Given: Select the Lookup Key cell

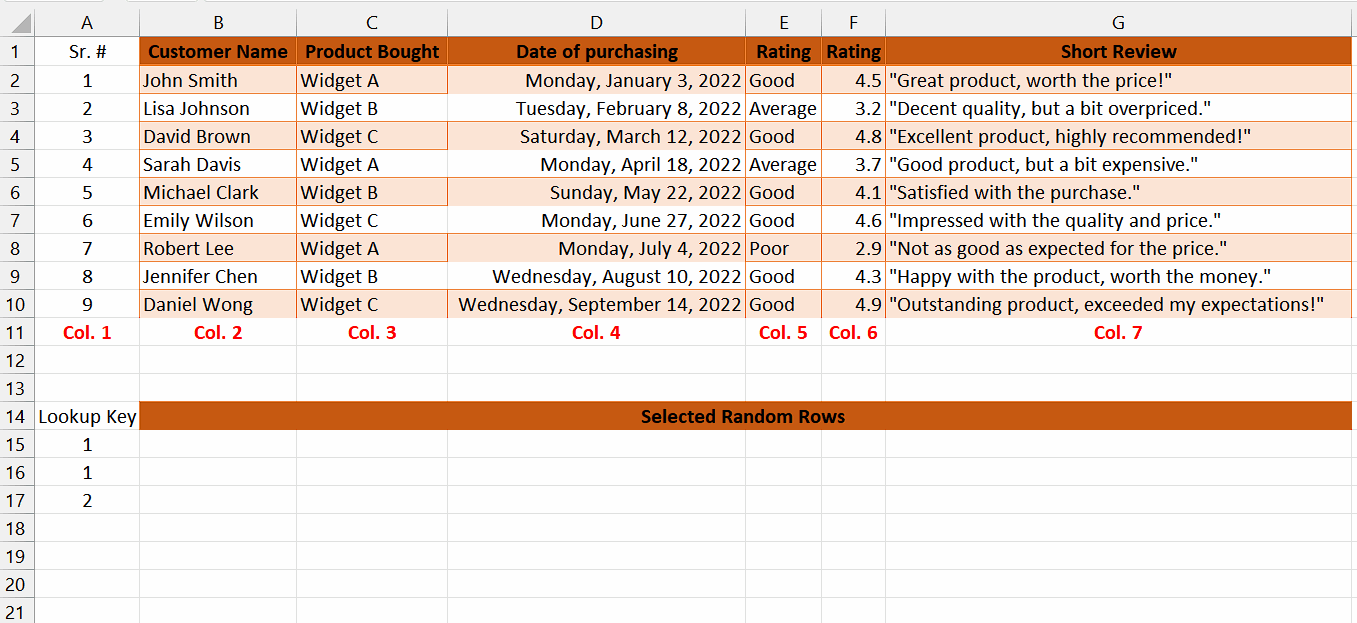Looking at the screenshot, I should pyautogui.click(x=87, y=416).
